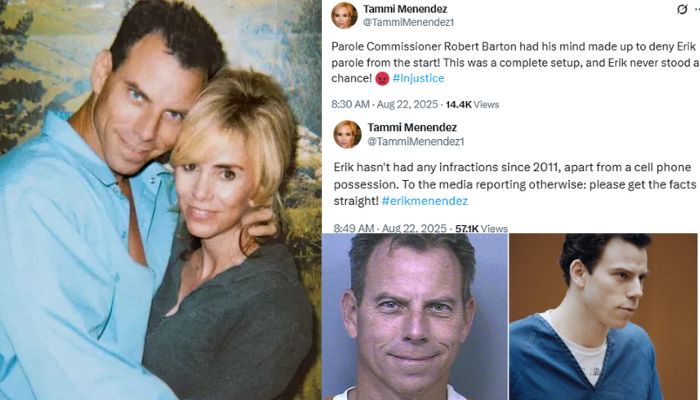Click the angry face emoji in tweet
Image resolution: width=700 pixels, height=400 pixels.
pyautogui.click(x=382, y=79)
